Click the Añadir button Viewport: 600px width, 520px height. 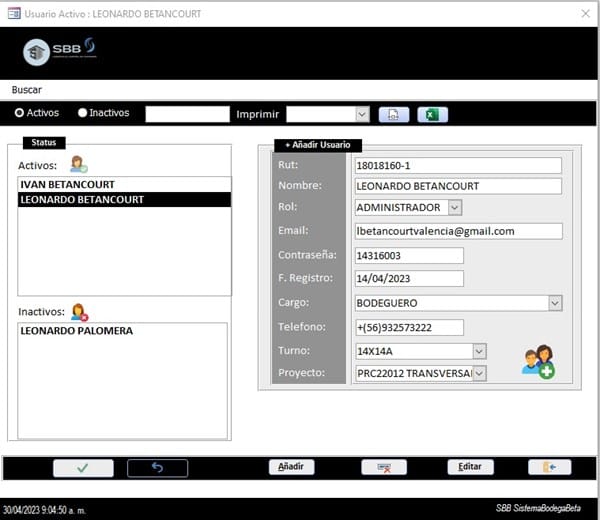pos(291,467)
